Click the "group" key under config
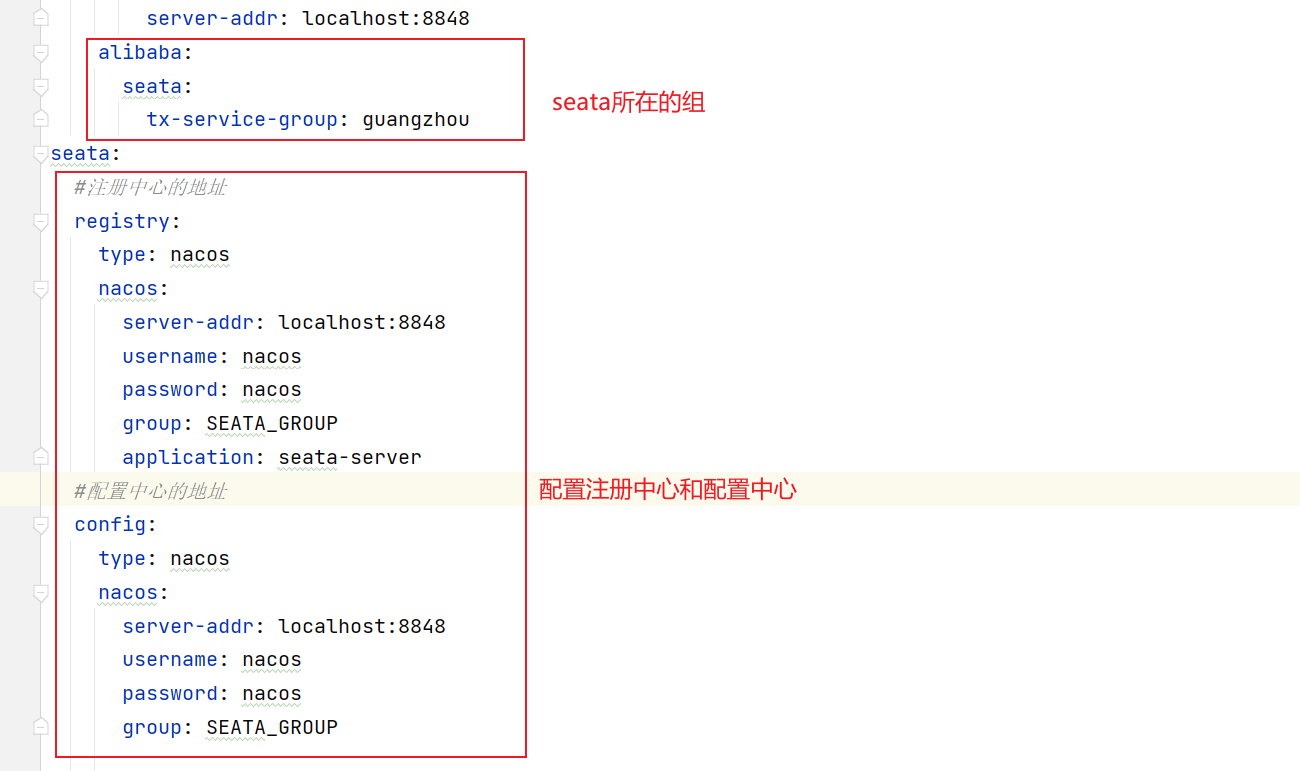This screenshot has height=771, width=1300. pos(152,728)
